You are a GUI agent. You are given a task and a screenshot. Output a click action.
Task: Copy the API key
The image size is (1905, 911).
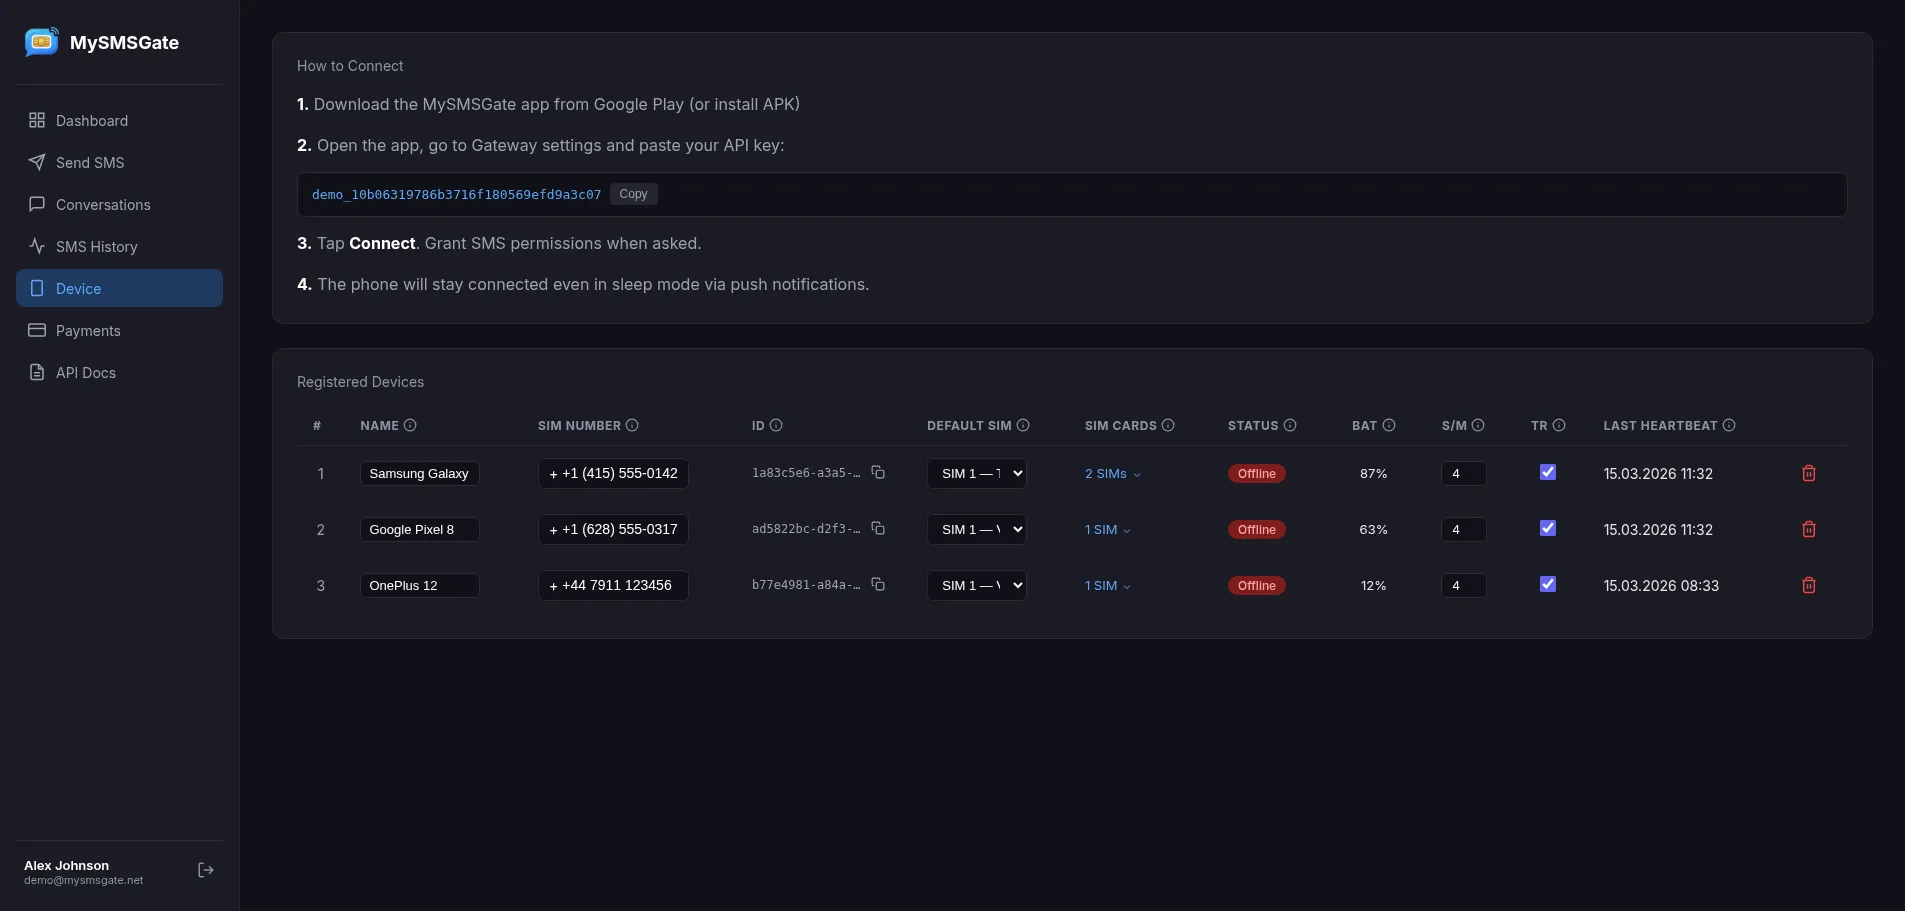pyautogui.click(x=633, y=194)
